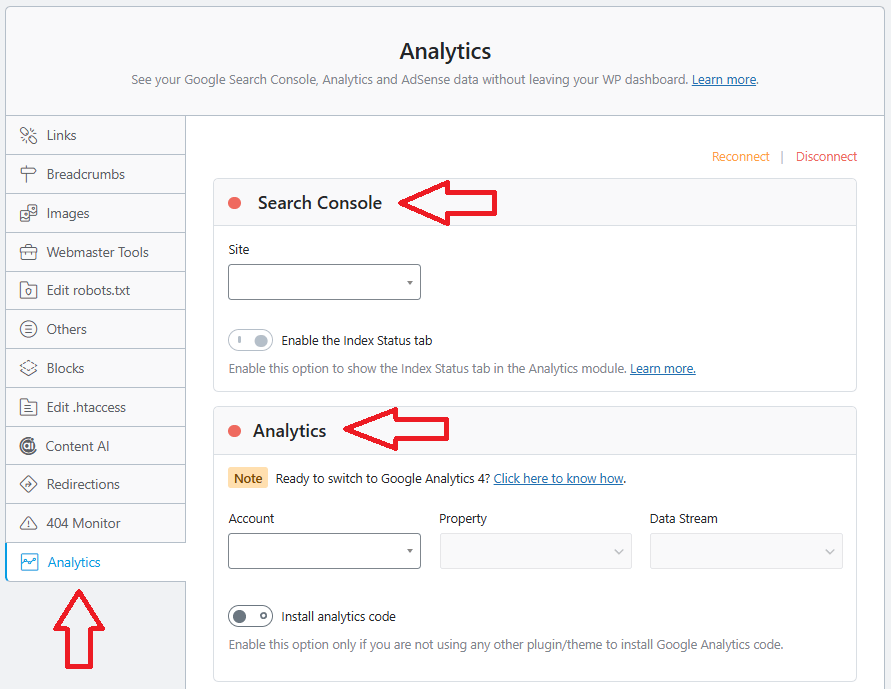
Task: Click the Images sidebar icon
Action: (x=28, y=213)
